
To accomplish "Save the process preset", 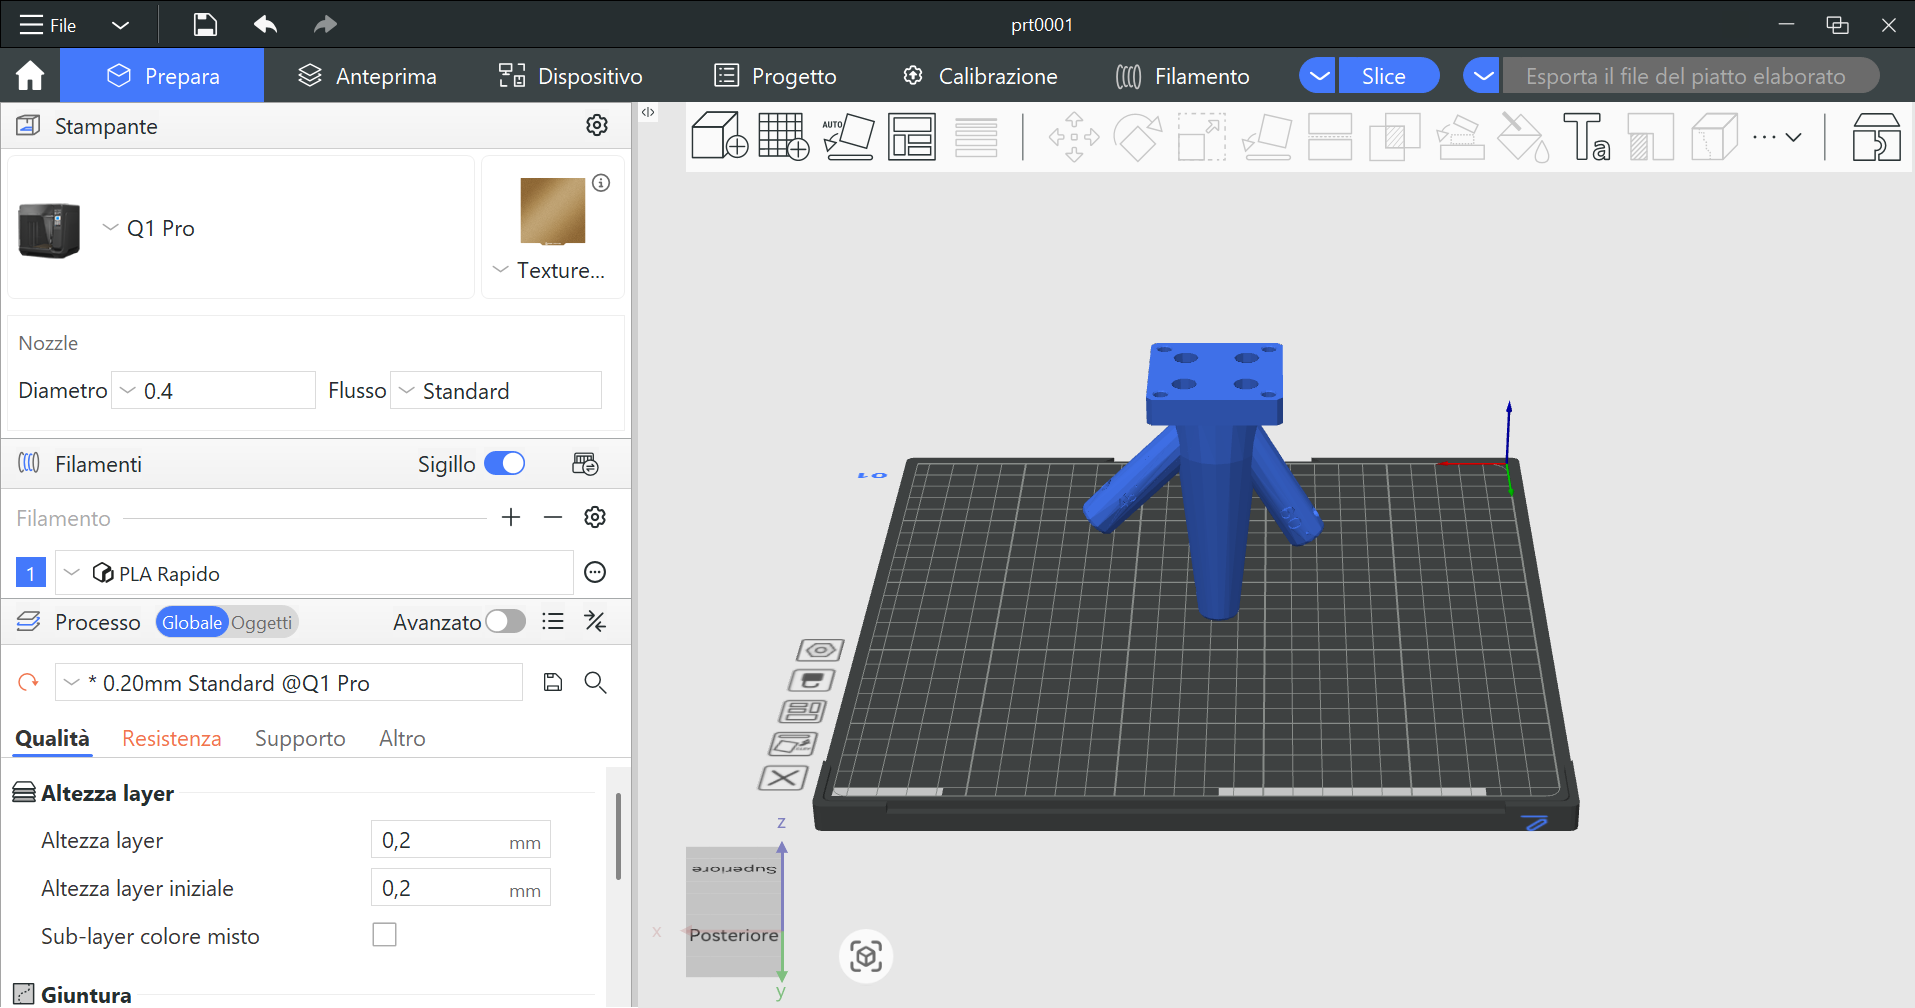I will 553,682.
